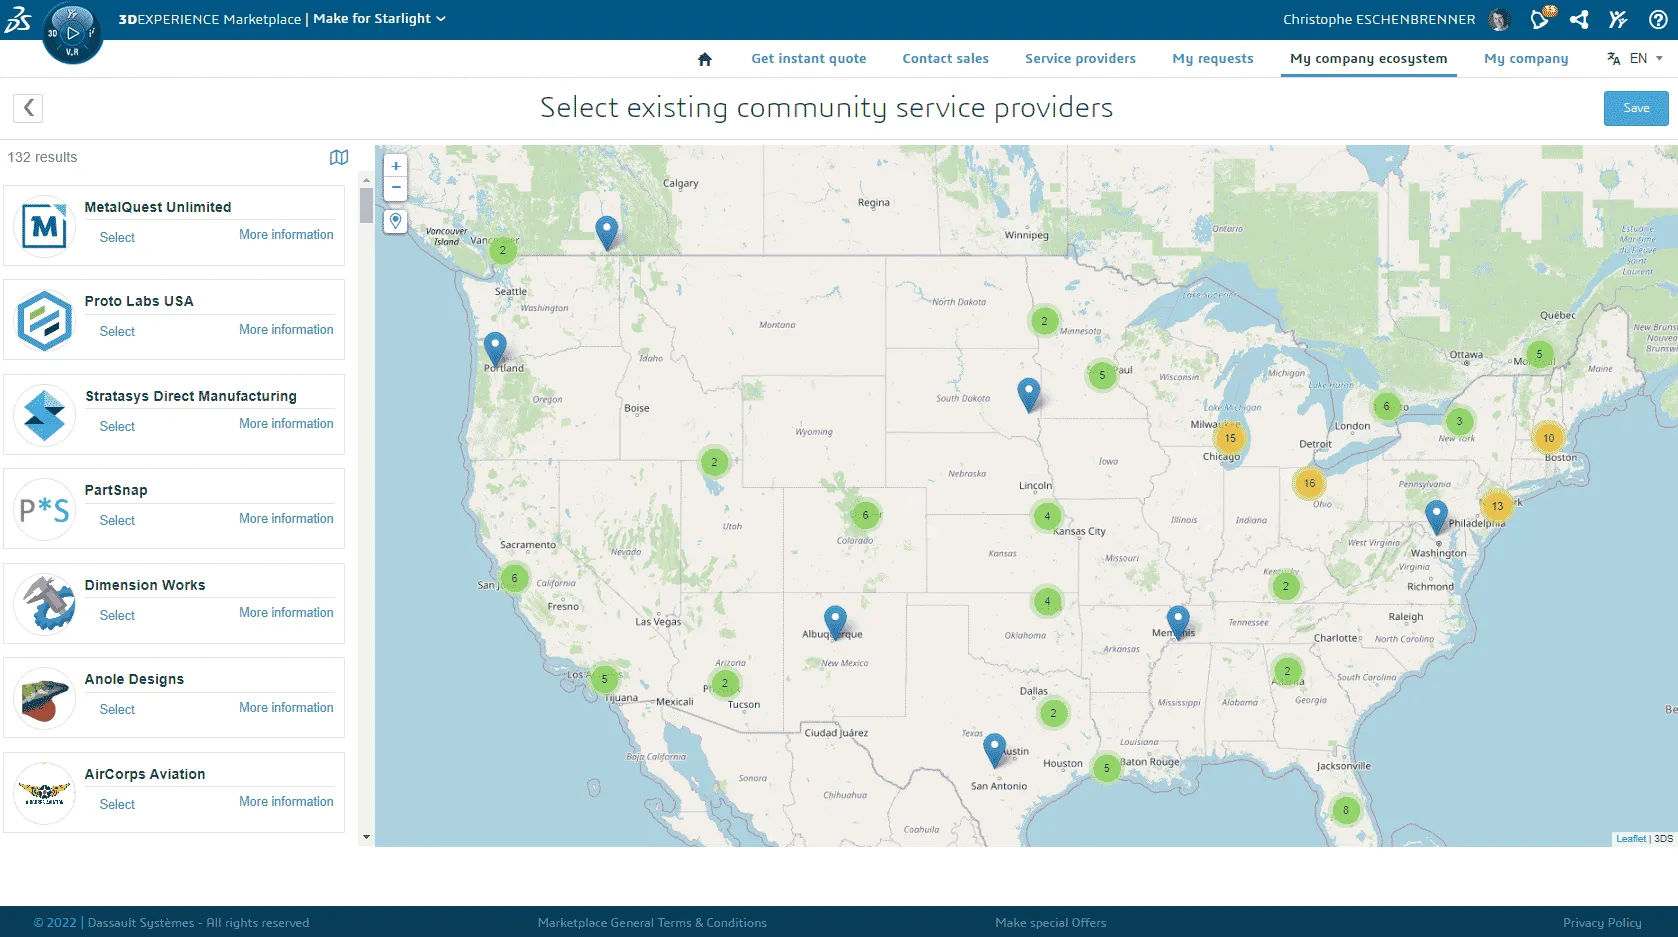Click the share icon in the top bar

(1580, 19)
